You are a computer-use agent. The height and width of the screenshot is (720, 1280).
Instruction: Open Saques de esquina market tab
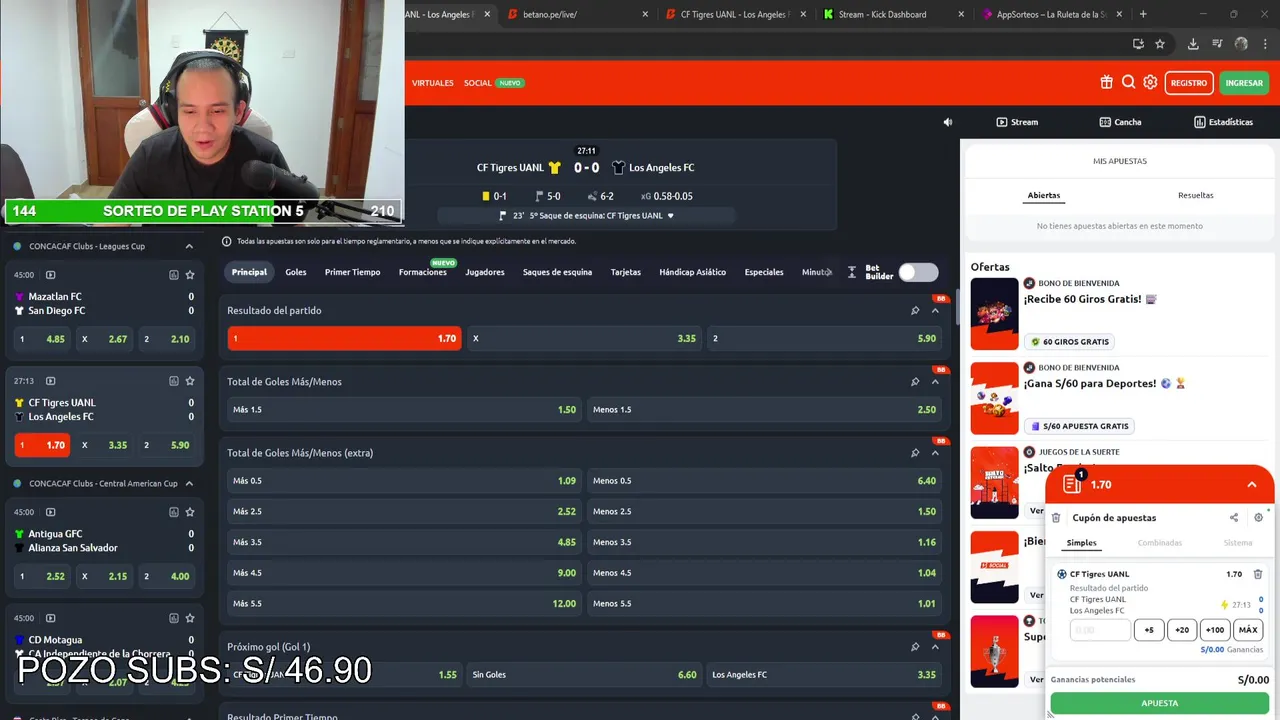pyautogui.click(x=557, y=272)
